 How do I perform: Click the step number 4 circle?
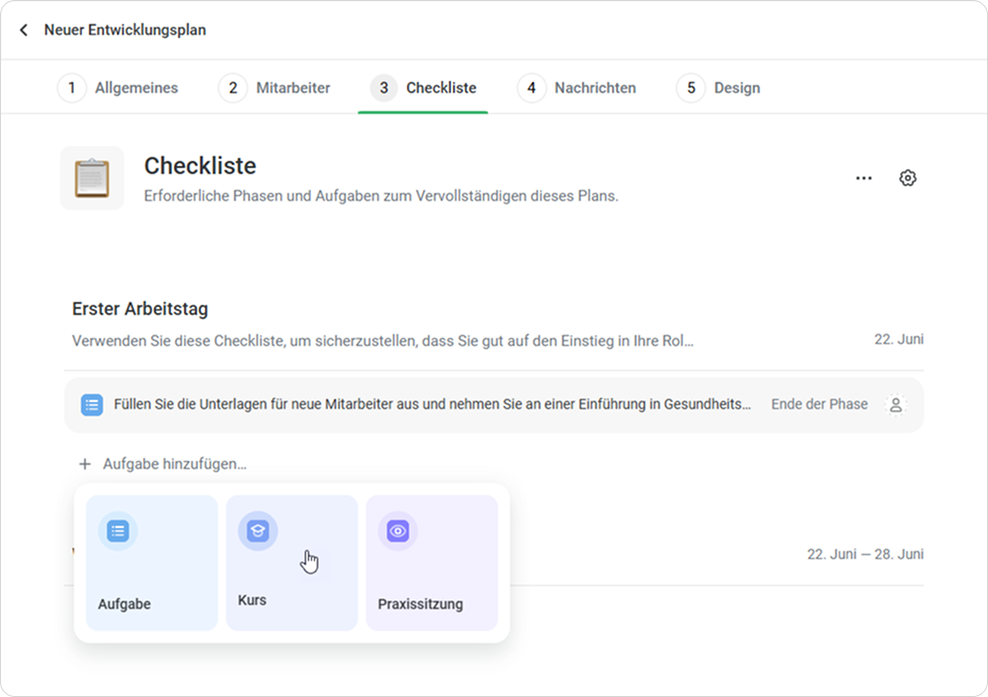(531, 88)
